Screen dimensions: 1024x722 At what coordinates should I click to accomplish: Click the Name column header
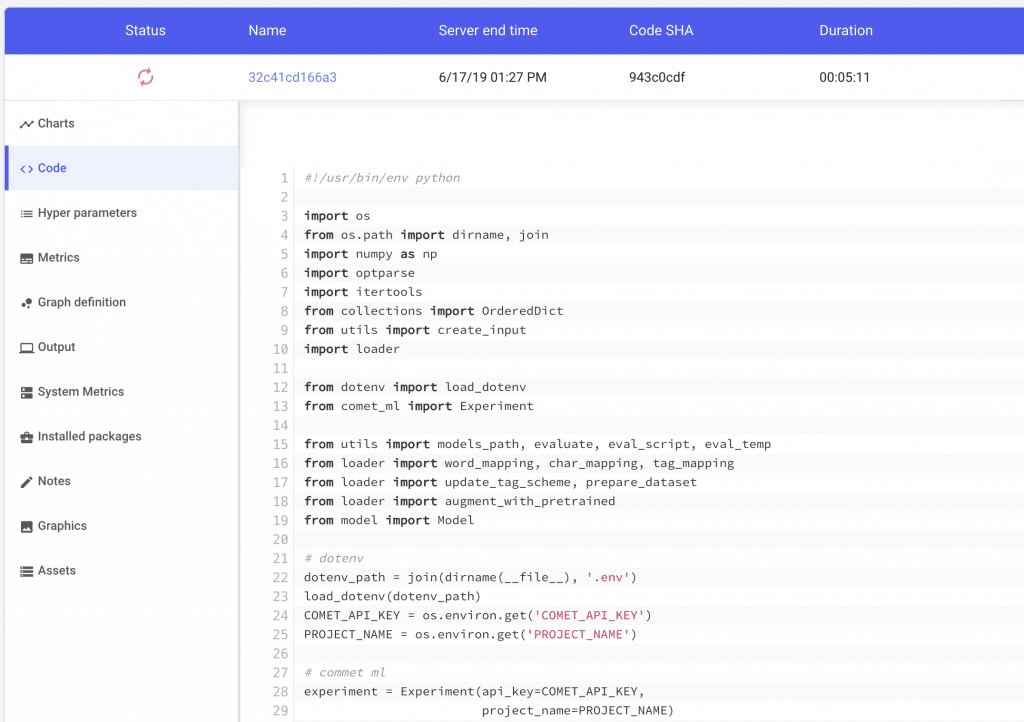coord(267,30)
